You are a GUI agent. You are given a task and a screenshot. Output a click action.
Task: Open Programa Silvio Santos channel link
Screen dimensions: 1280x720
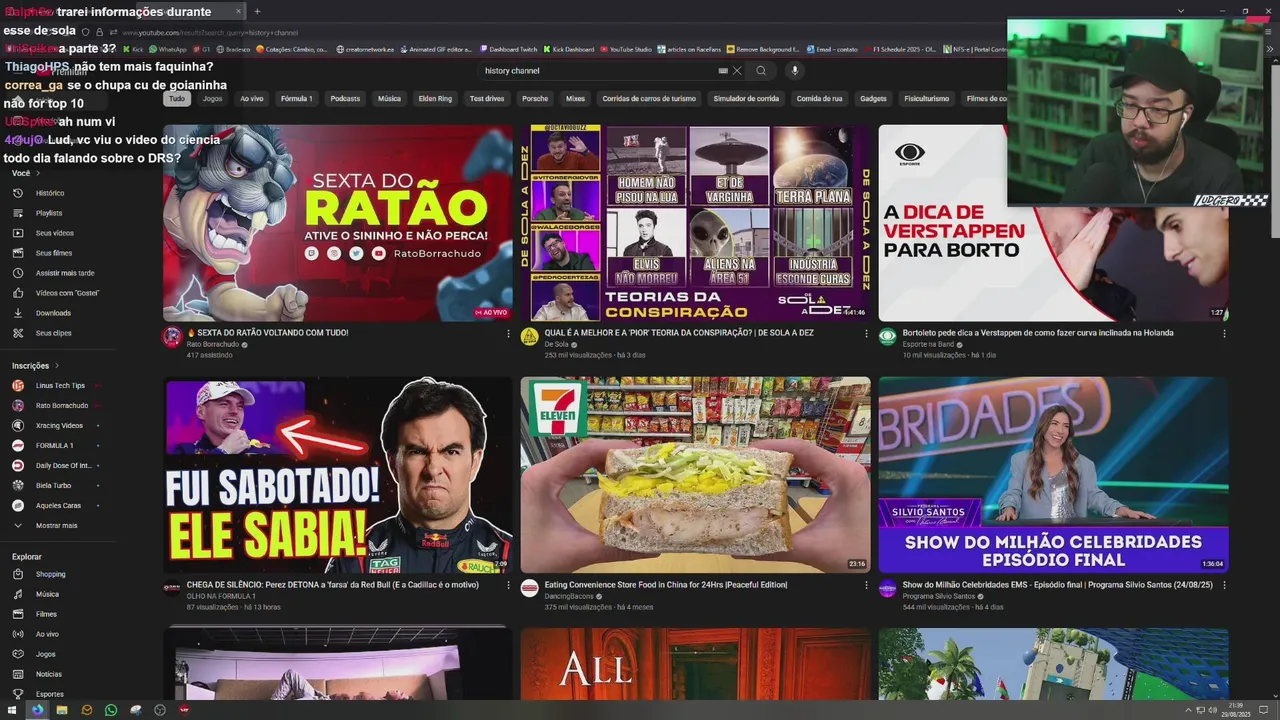[x=939, y=596]
